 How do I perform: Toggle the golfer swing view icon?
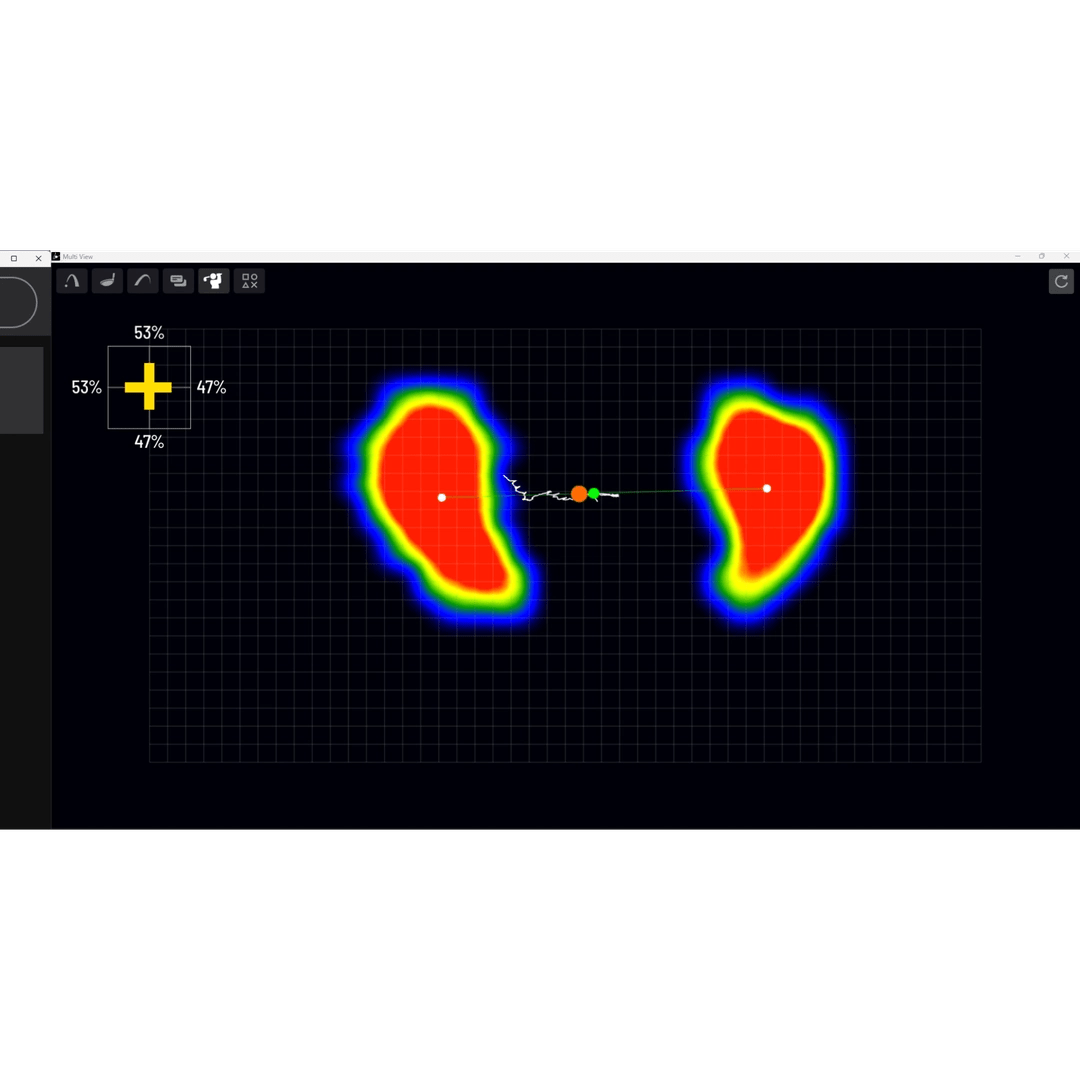point(214,281)
